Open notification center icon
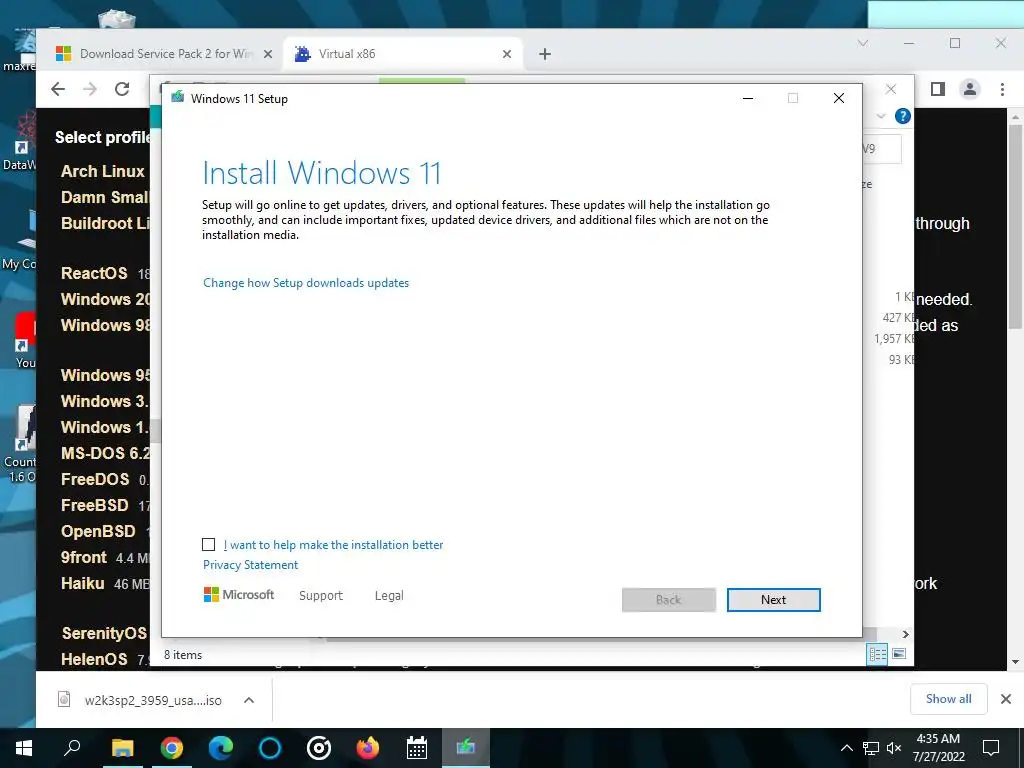 [x=991, y=748]
